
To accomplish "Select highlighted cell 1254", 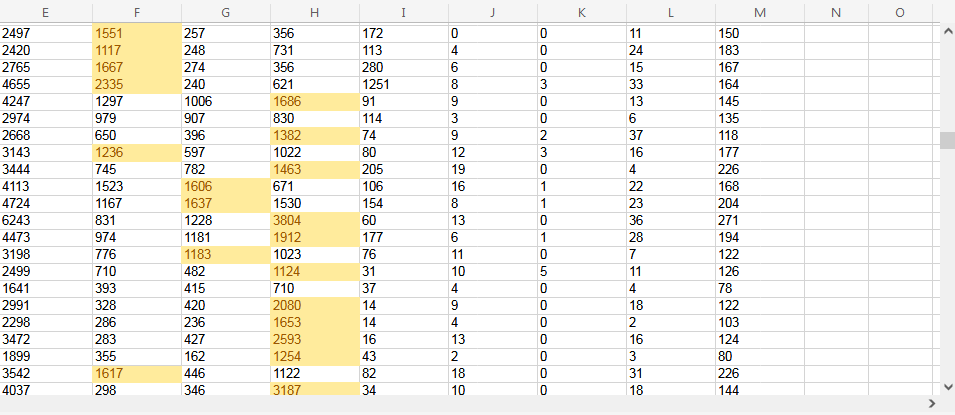I will tap(315, 357).
